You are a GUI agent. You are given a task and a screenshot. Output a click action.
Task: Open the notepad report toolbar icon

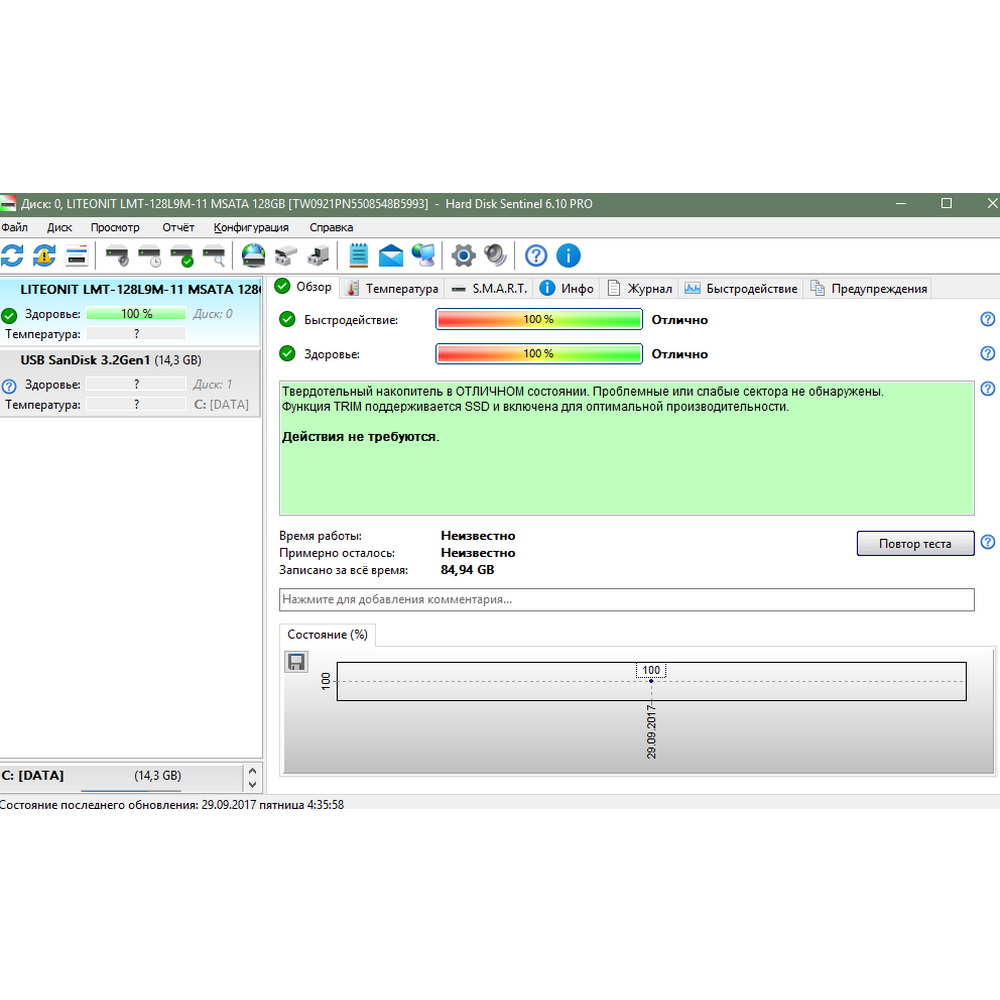[358, 255]
